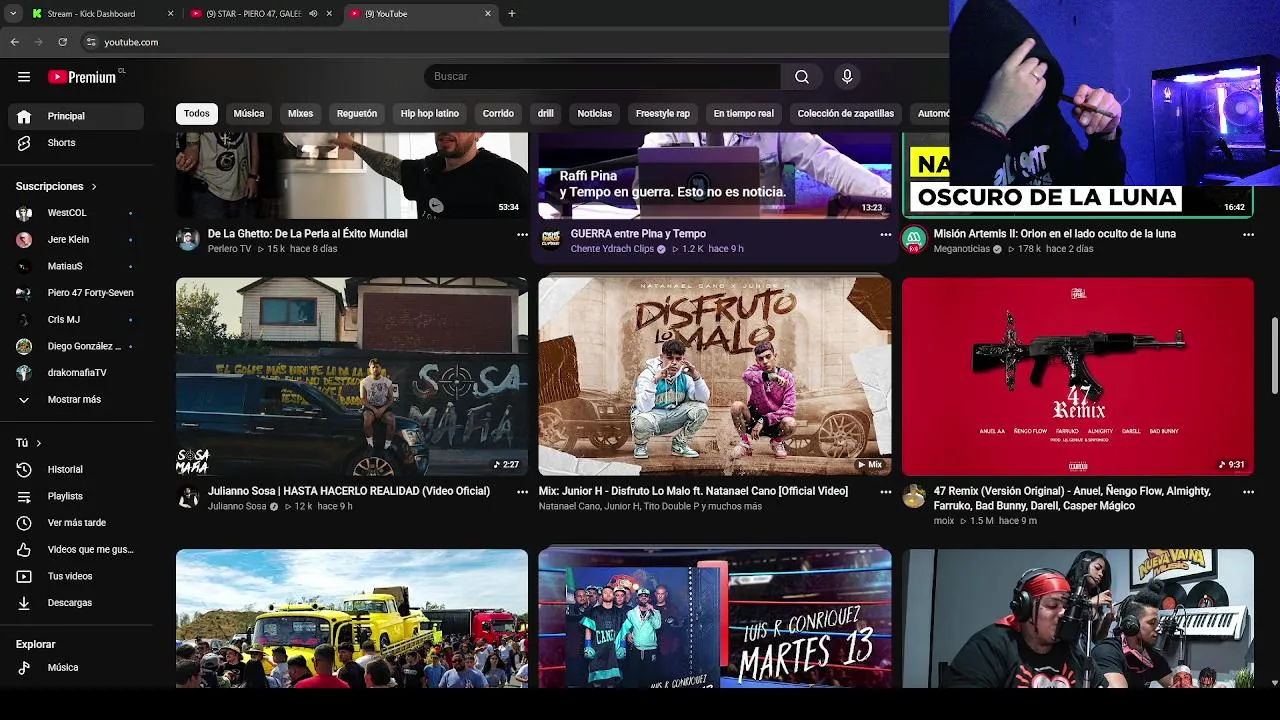Open Ver más tarde list
This screenshot has height=720, width=1280.
point(76,523)
